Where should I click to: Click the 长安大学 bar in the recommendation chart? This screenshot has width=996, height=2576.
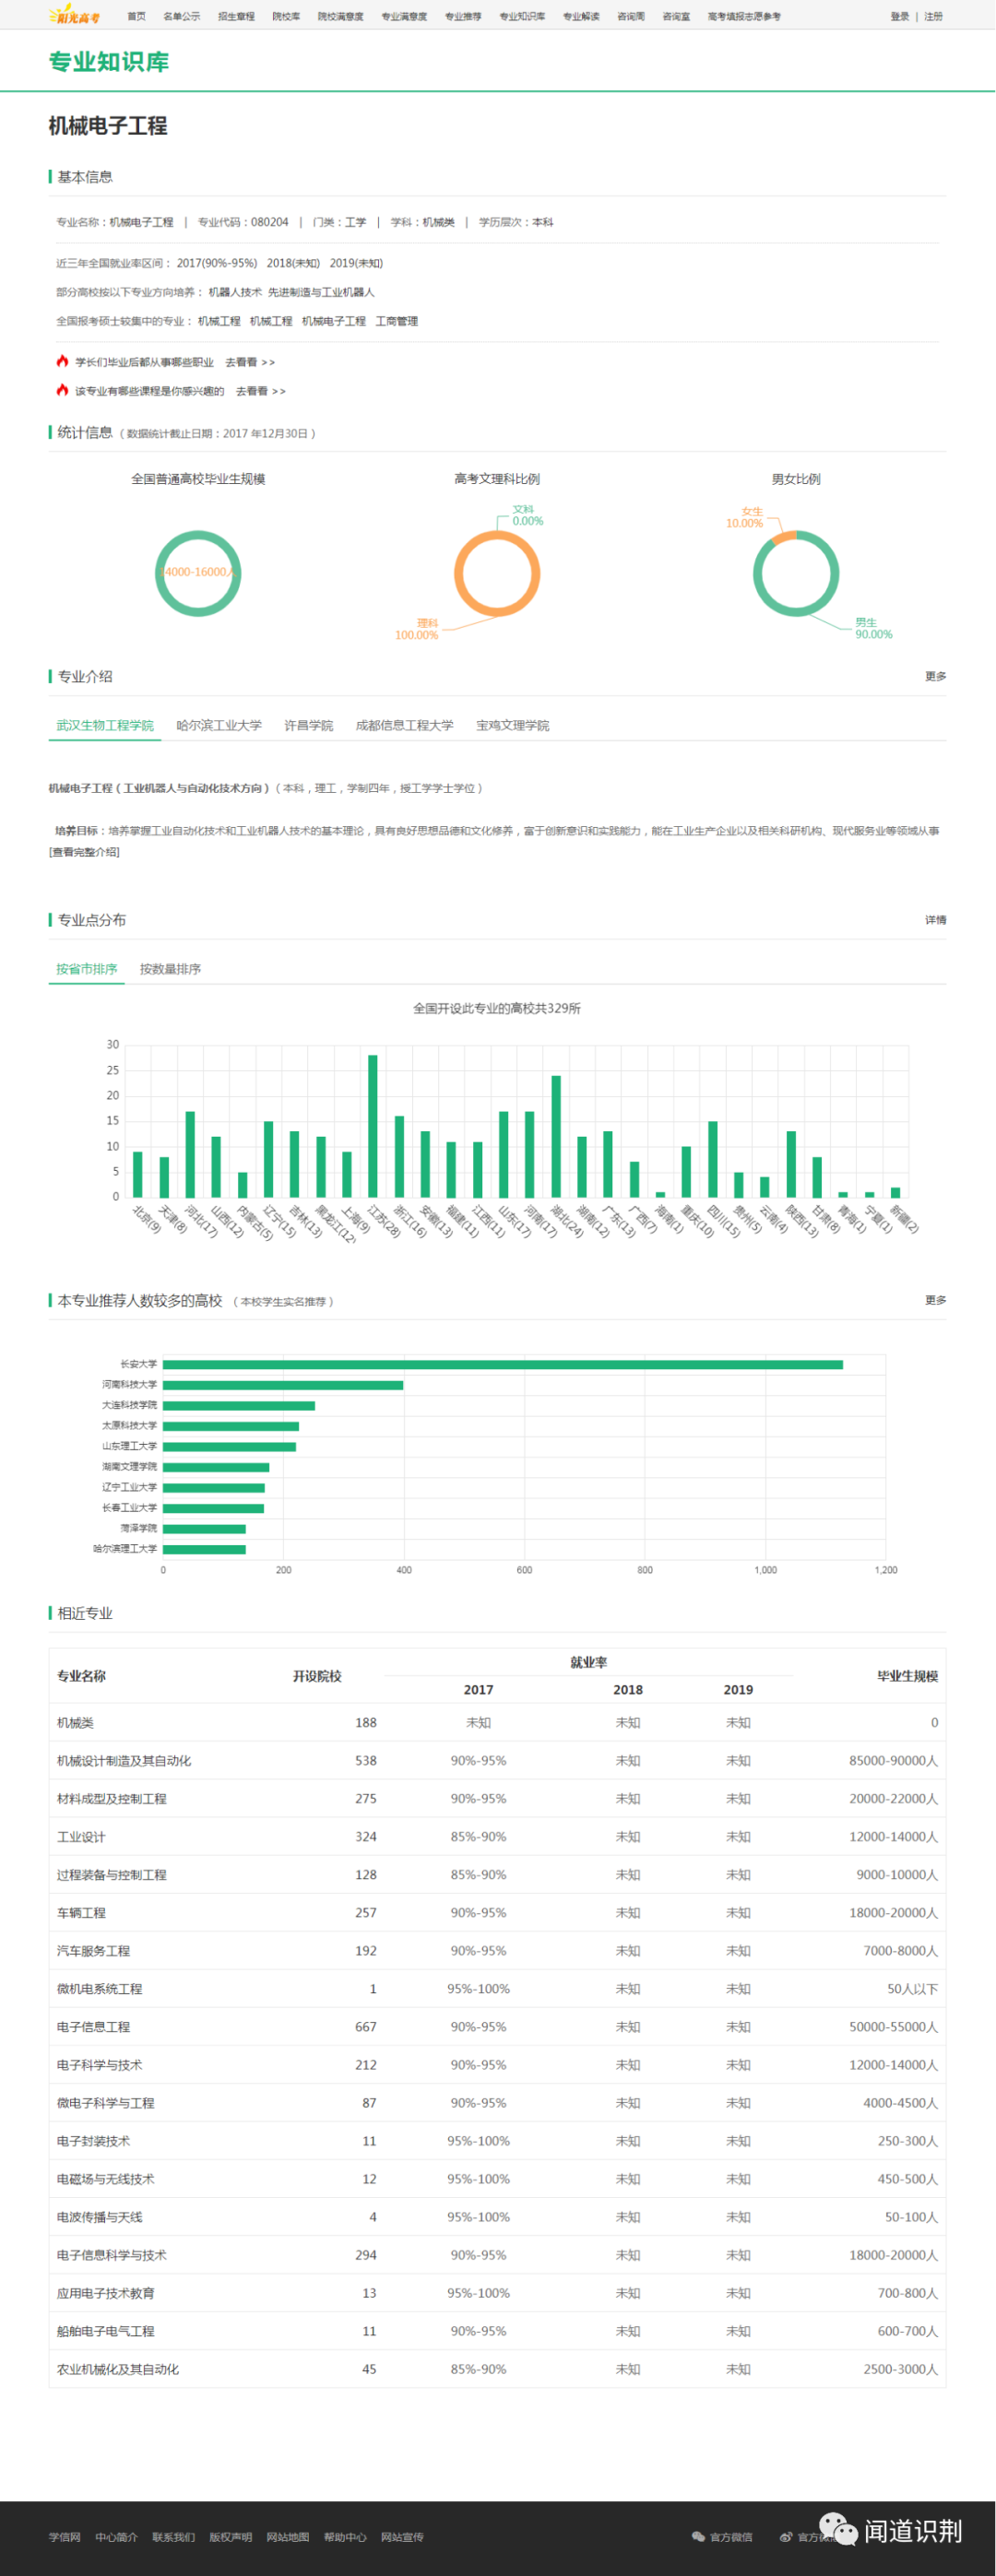(x=503, y=1364)
